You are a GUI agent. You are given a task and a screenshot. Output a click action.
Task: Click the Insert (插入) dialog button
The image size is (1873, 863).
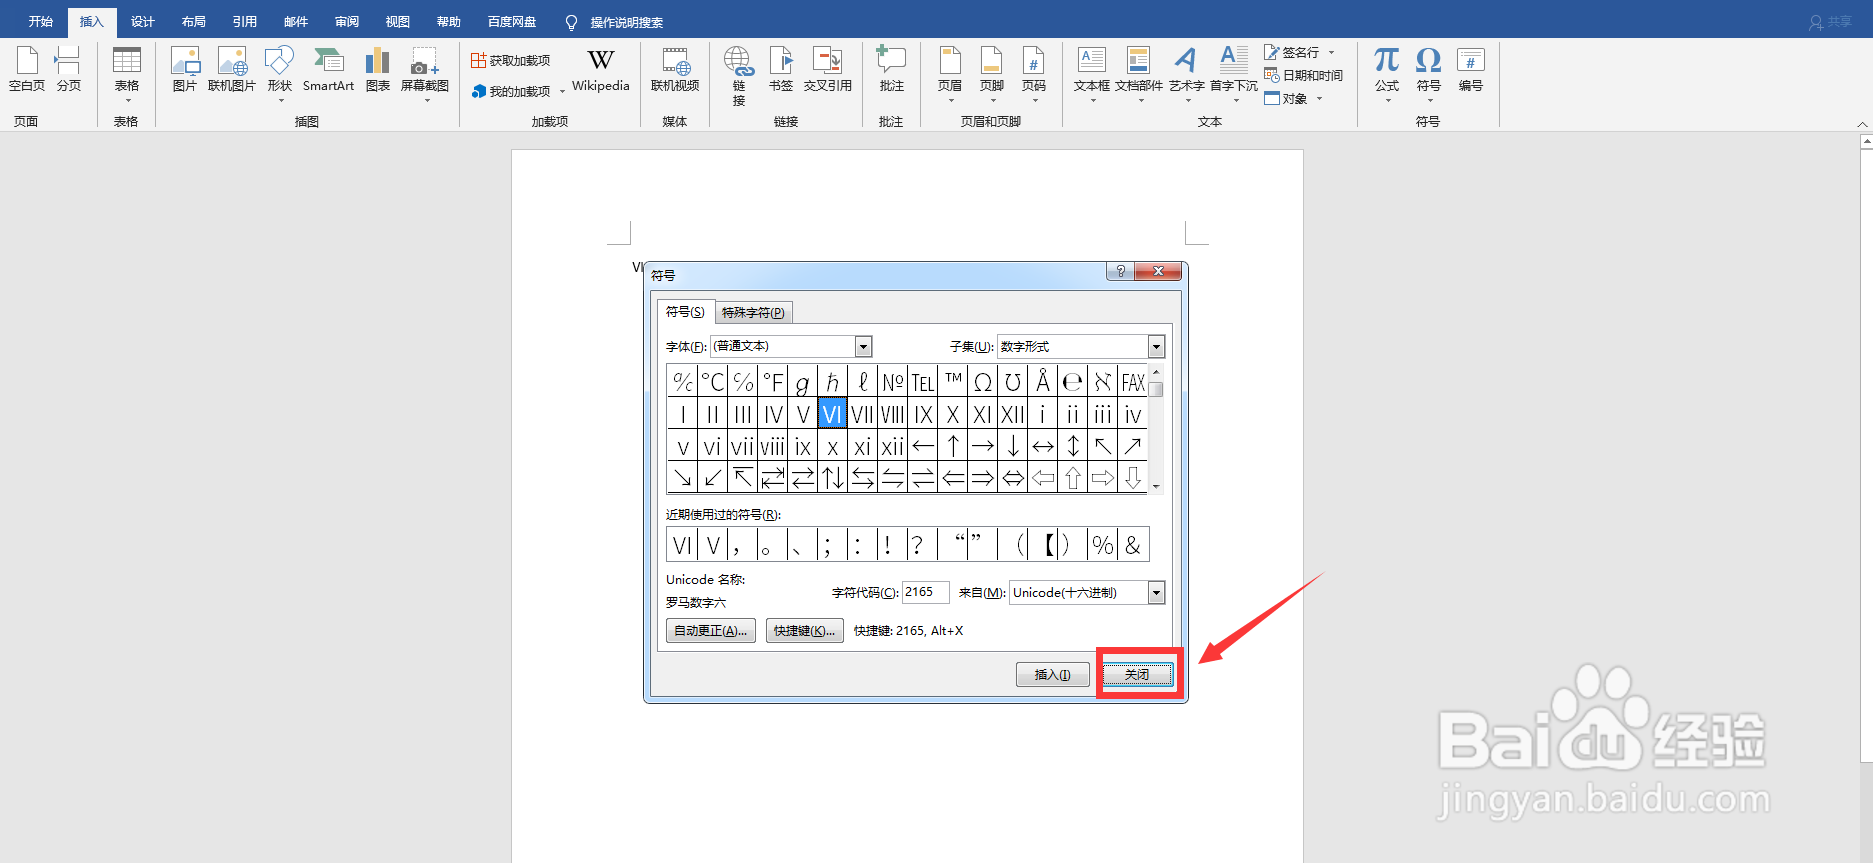(1053, 675)
